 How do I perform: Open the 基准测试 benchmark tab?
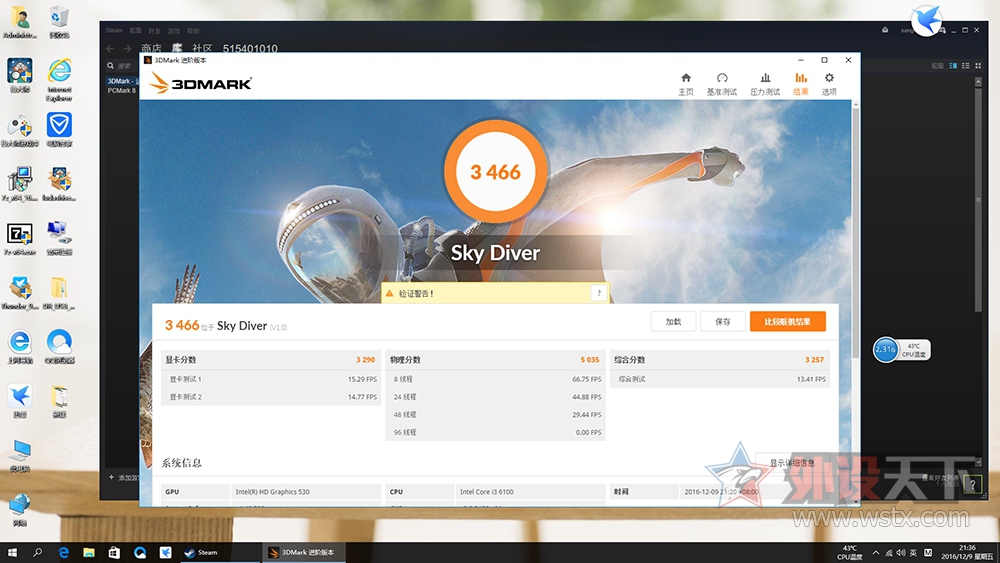721,84
